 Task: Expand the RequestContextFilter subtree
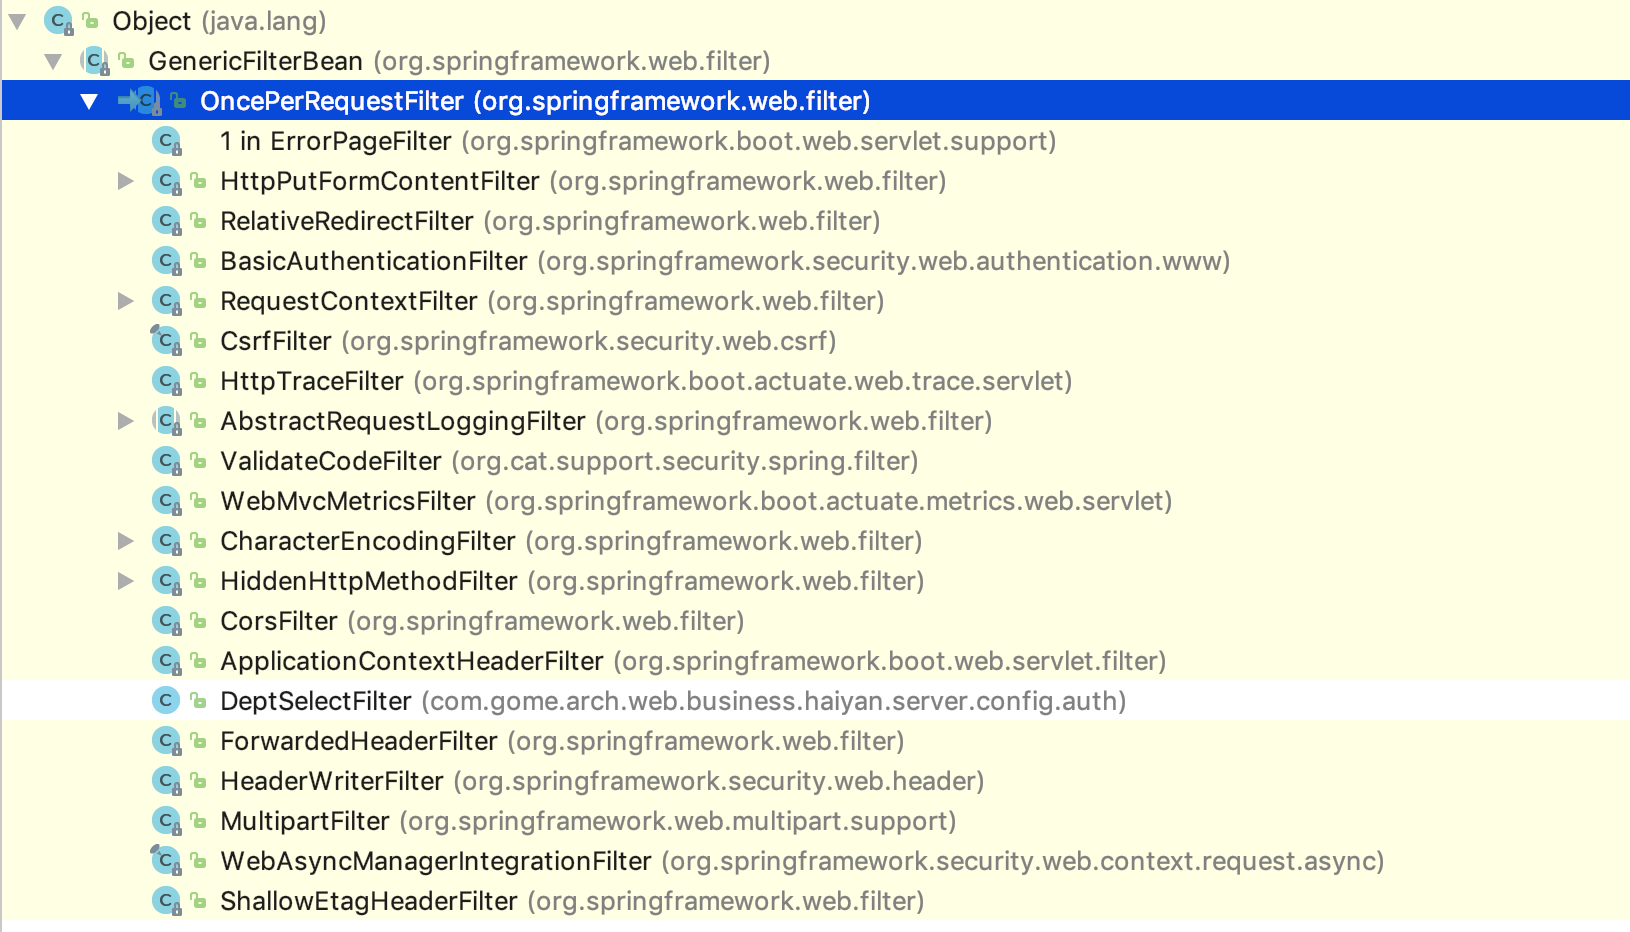[x=125, y=300]
